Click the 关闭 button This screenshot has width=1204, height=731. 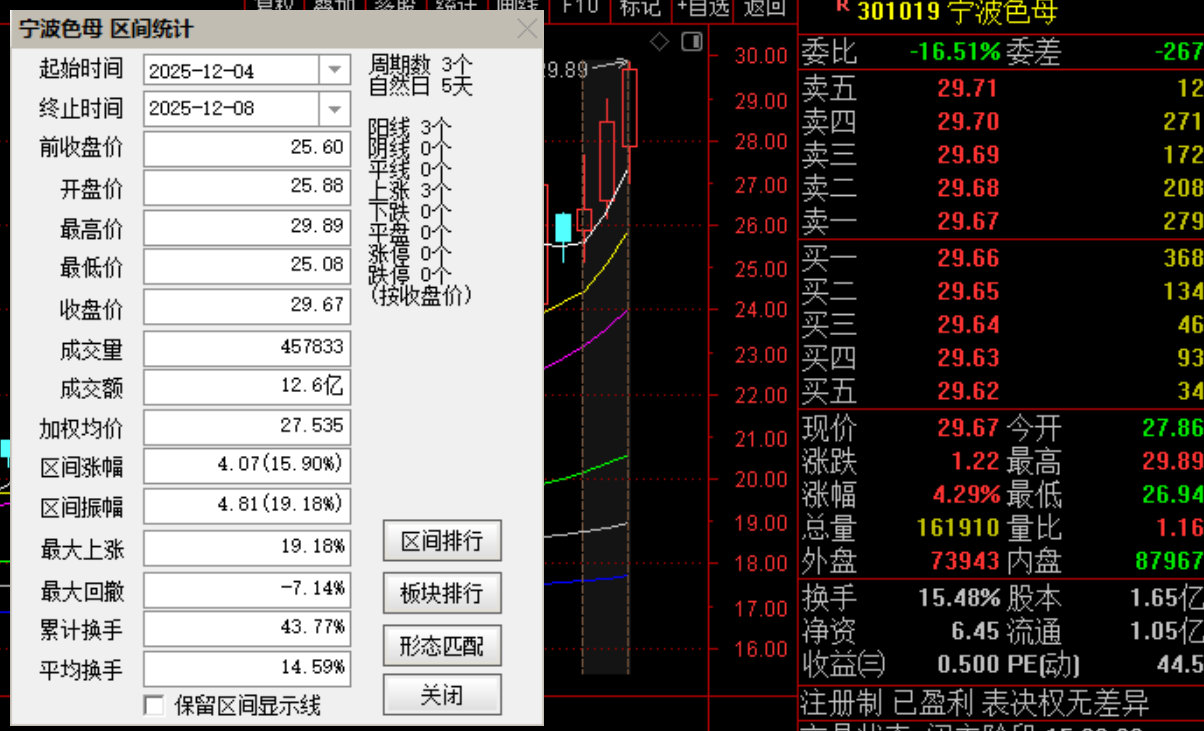pos(442,695)
